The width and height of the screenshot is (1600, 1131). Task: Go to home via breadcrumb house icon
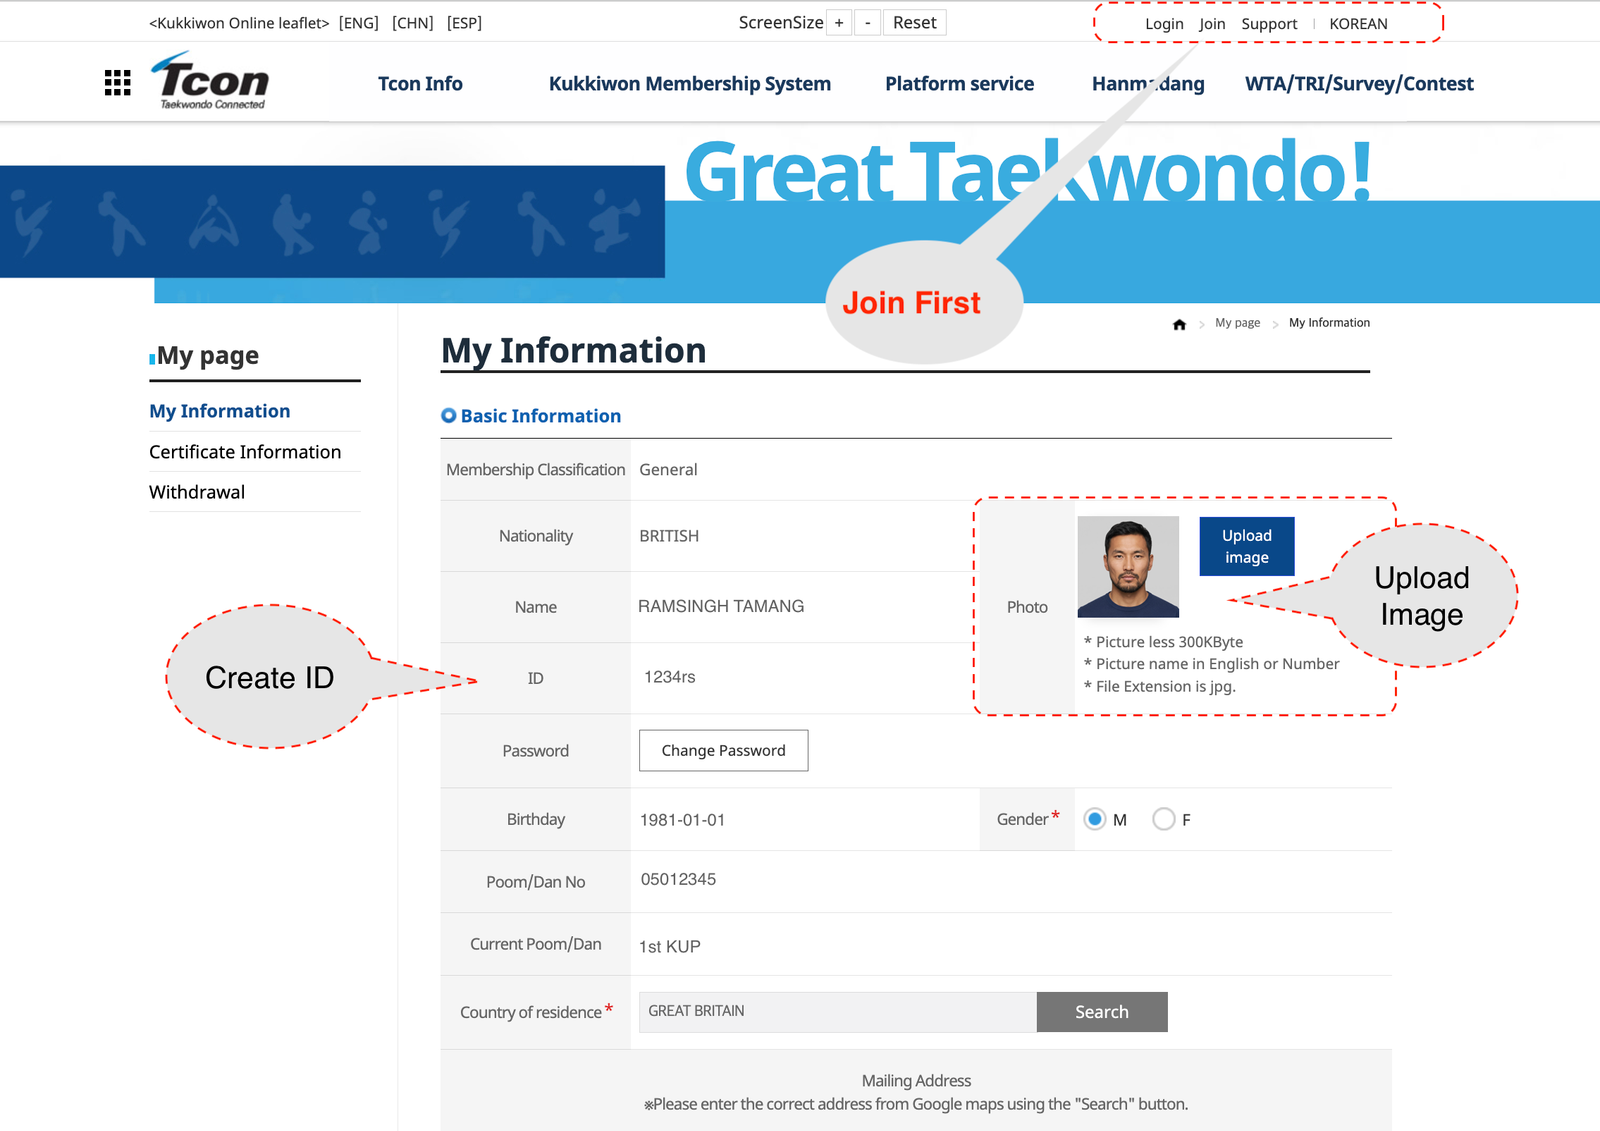(1179, 324)
